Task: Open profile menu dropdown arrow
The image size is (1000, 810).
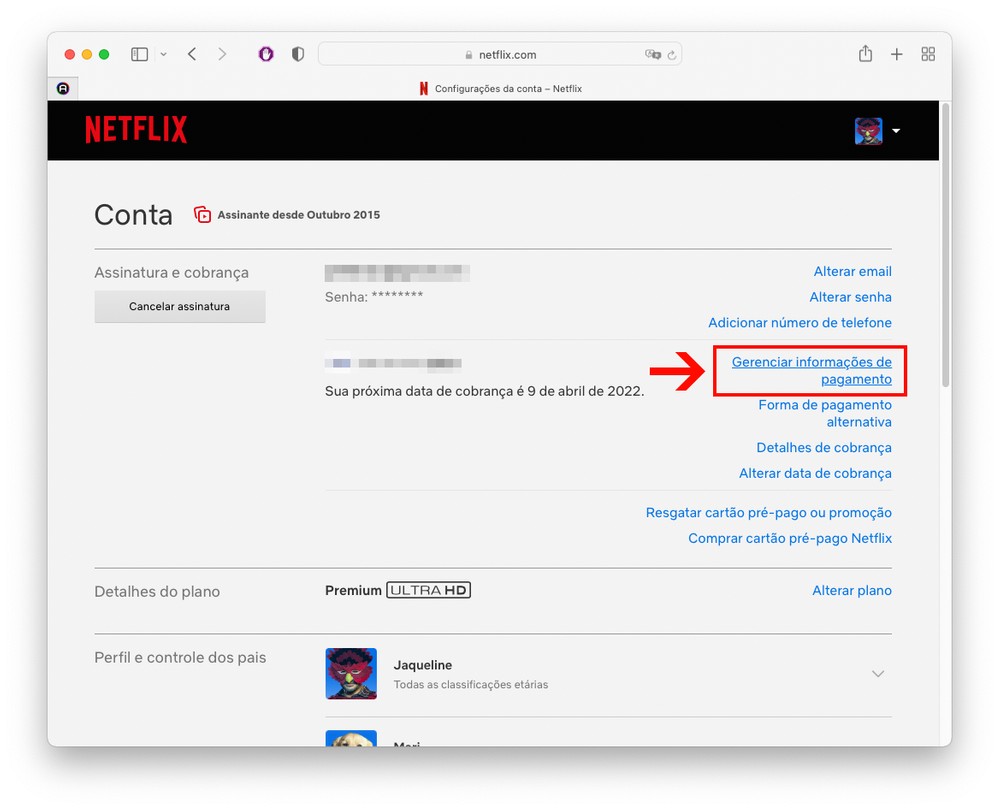Action: point(896,131)
